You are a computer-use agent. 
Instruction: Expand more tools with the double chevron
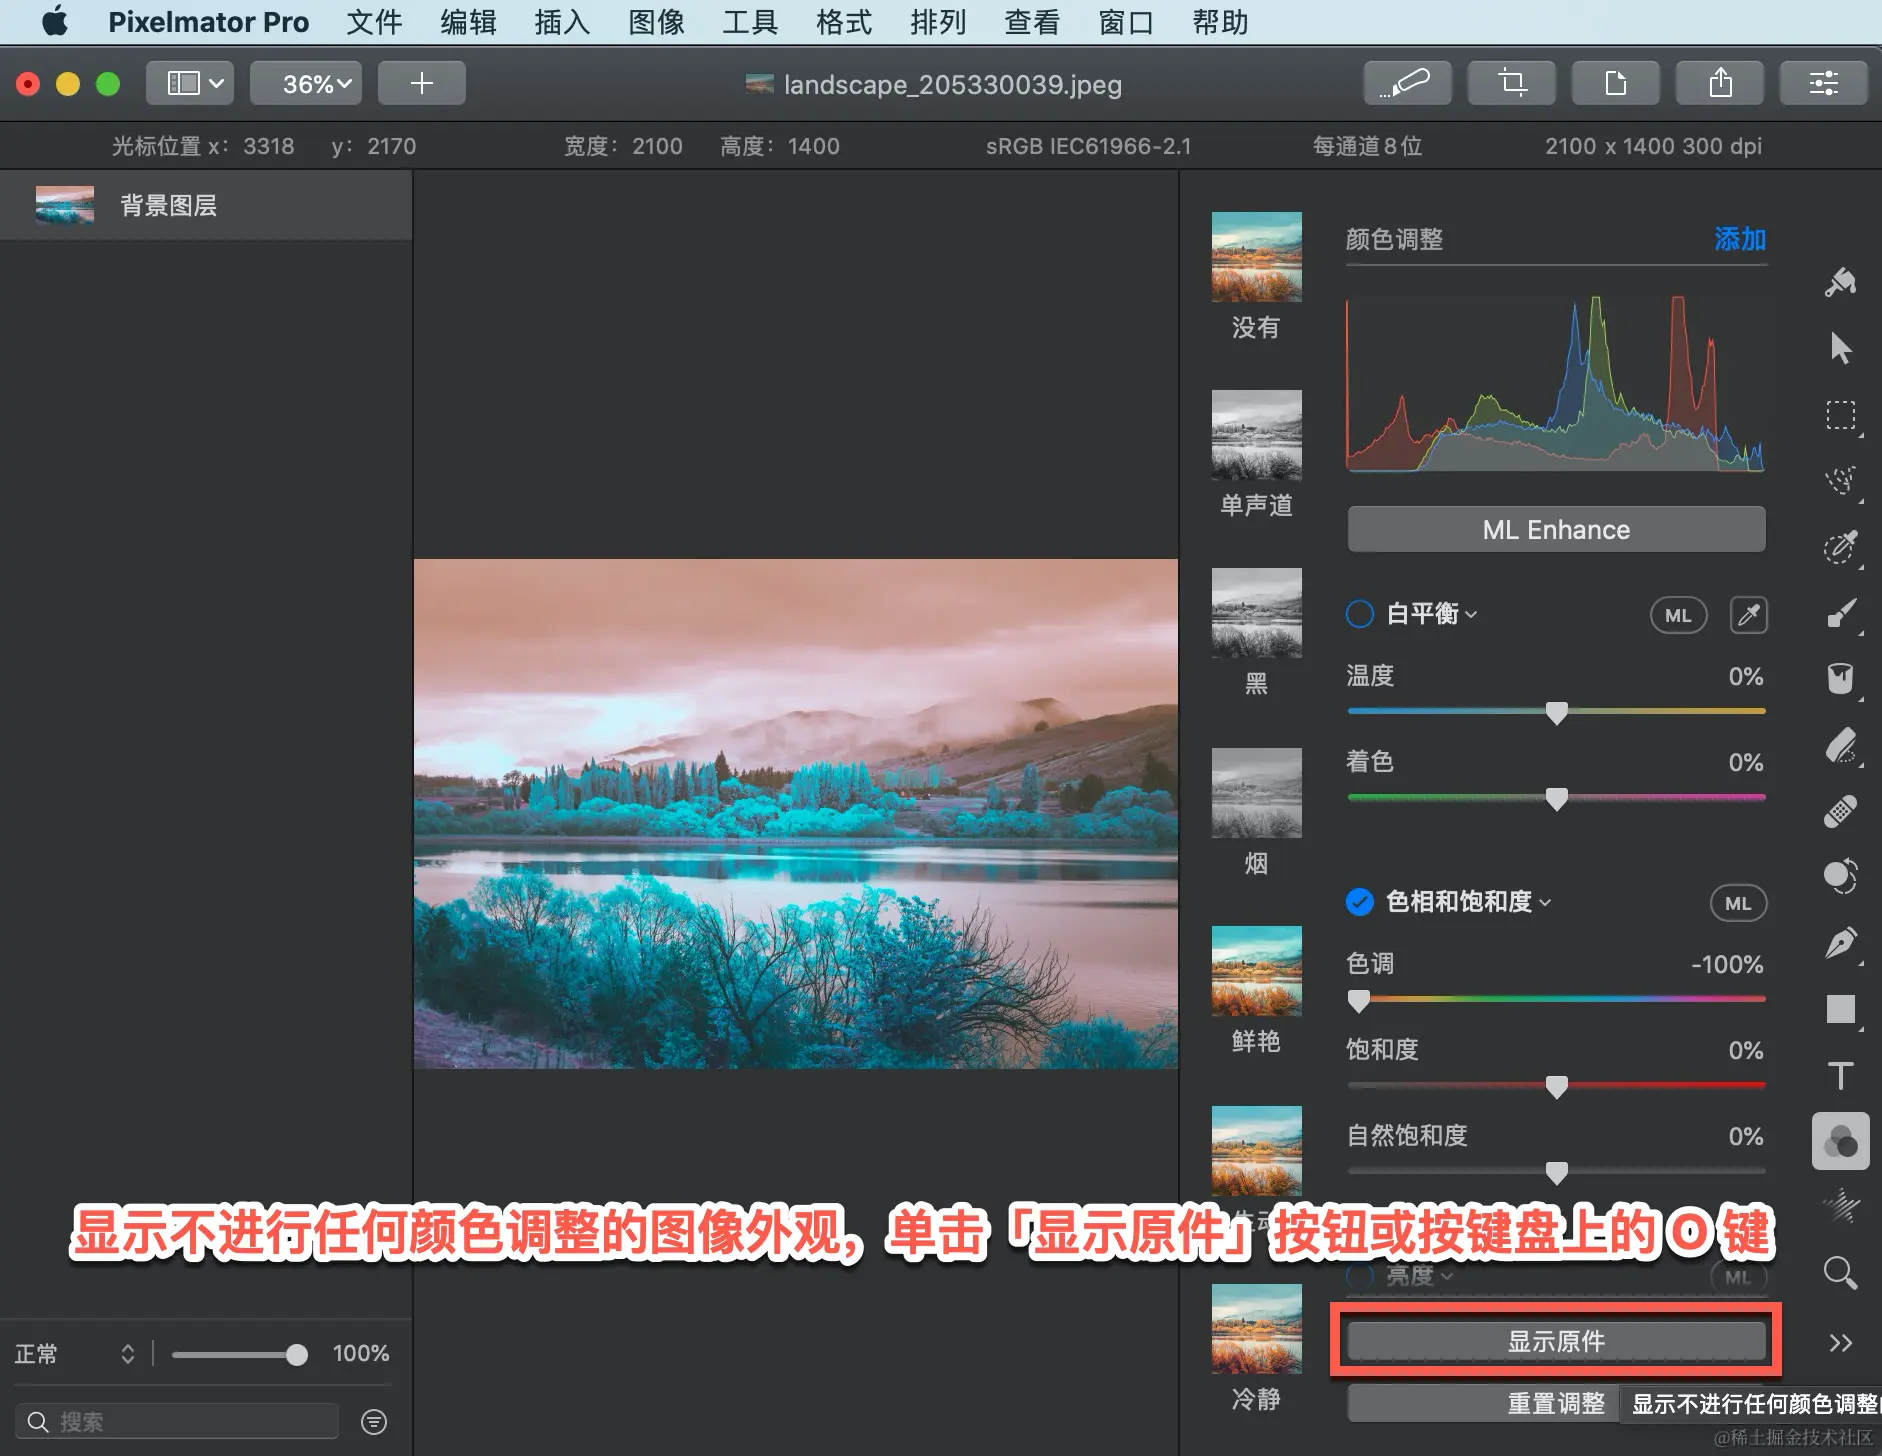coord(1840,1343)
